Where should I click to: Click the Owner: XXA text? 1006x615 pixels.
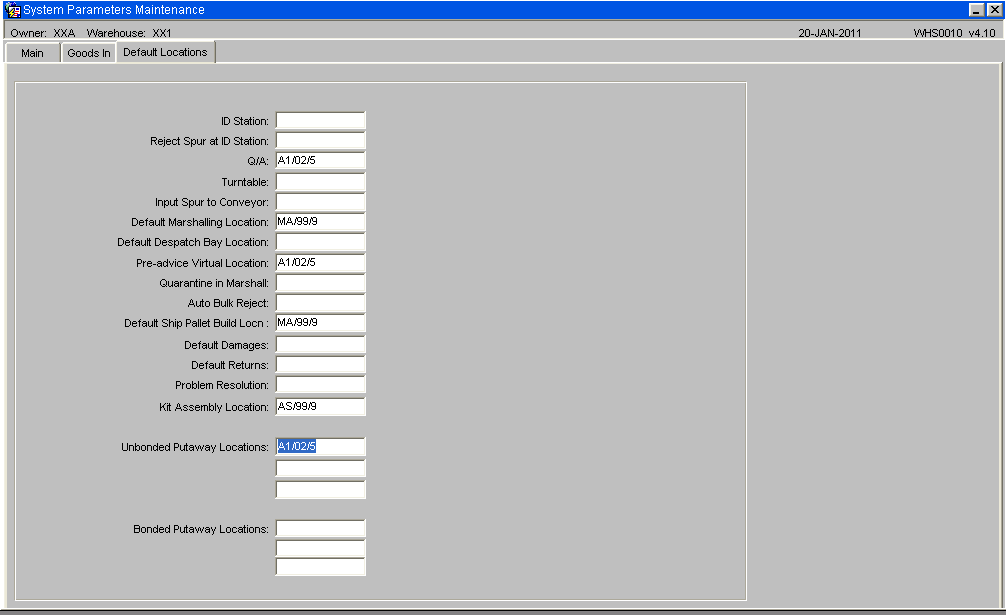[x=42, y=33]
